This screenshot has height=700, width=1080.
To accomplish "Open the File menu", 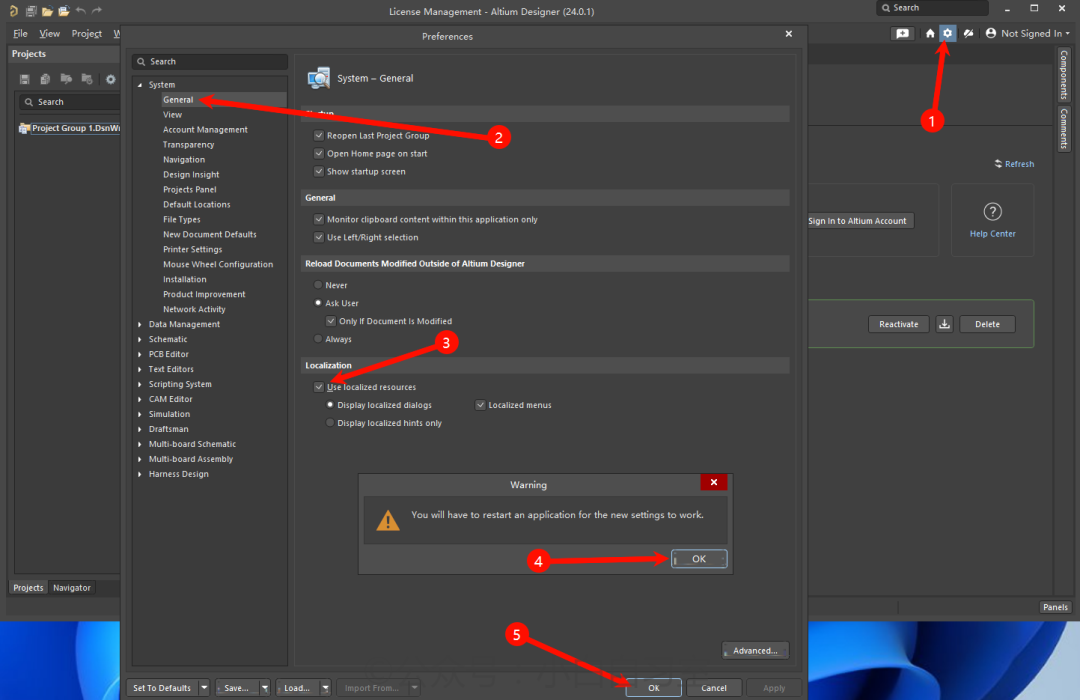I will 21,33.
